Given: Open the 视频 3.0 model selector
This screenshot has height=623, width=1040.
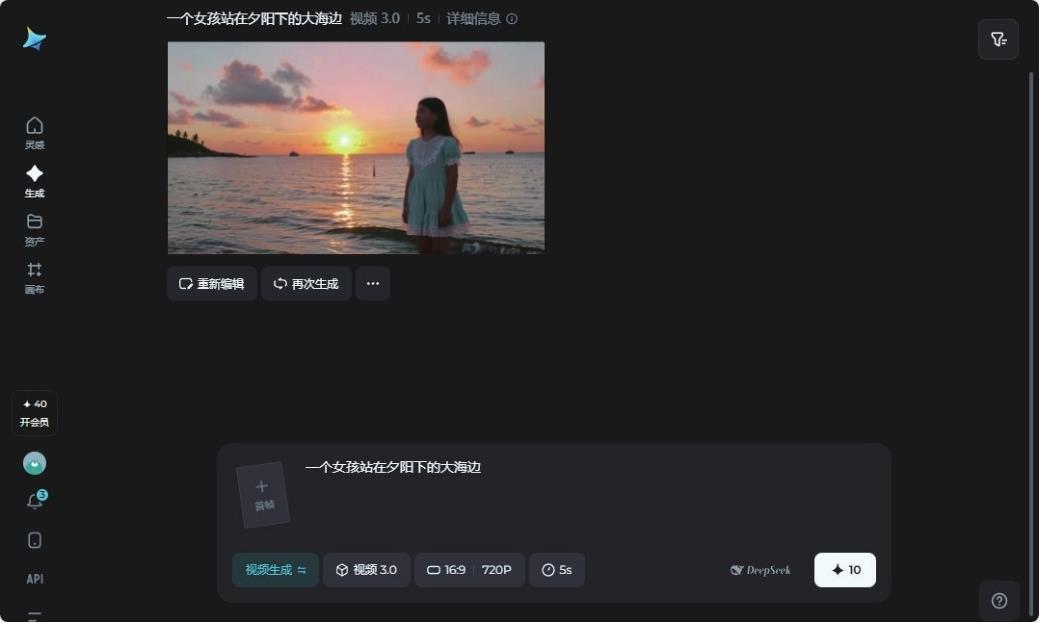Looking at the screenshot, I should click(367, 570).
